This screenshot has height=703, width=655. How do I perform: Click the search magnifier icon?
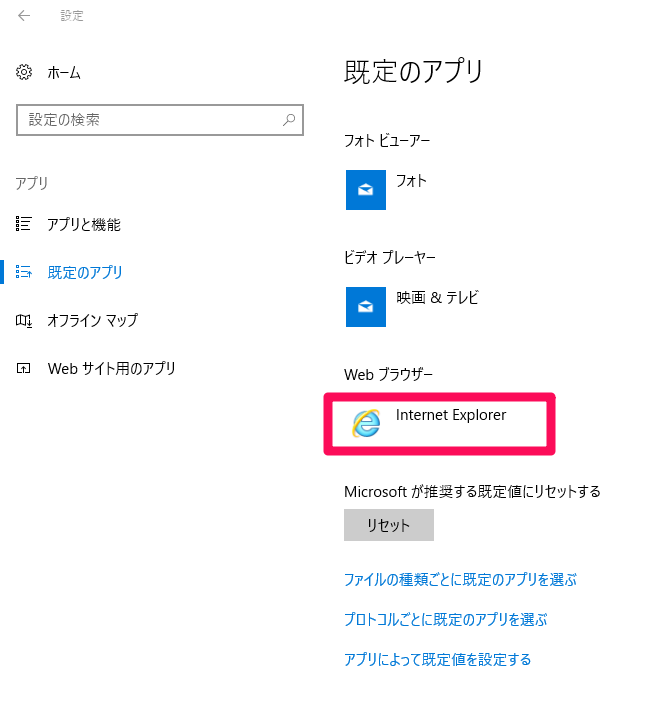pos(289,120)
